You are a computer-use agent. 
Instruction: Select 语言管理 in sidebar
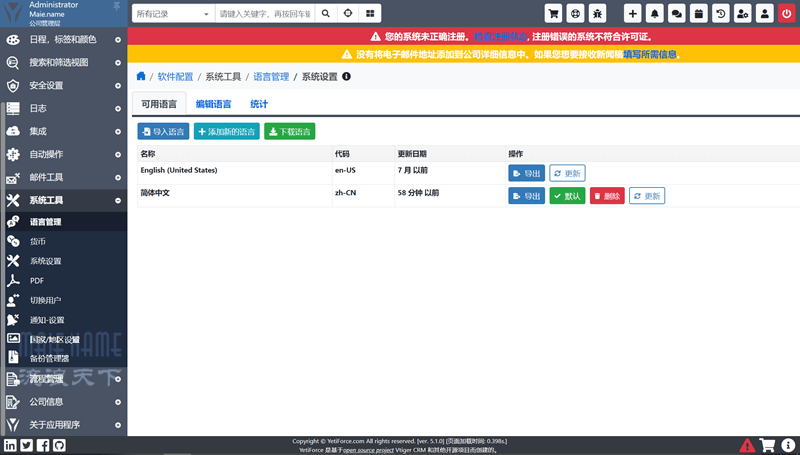[63, 221]
